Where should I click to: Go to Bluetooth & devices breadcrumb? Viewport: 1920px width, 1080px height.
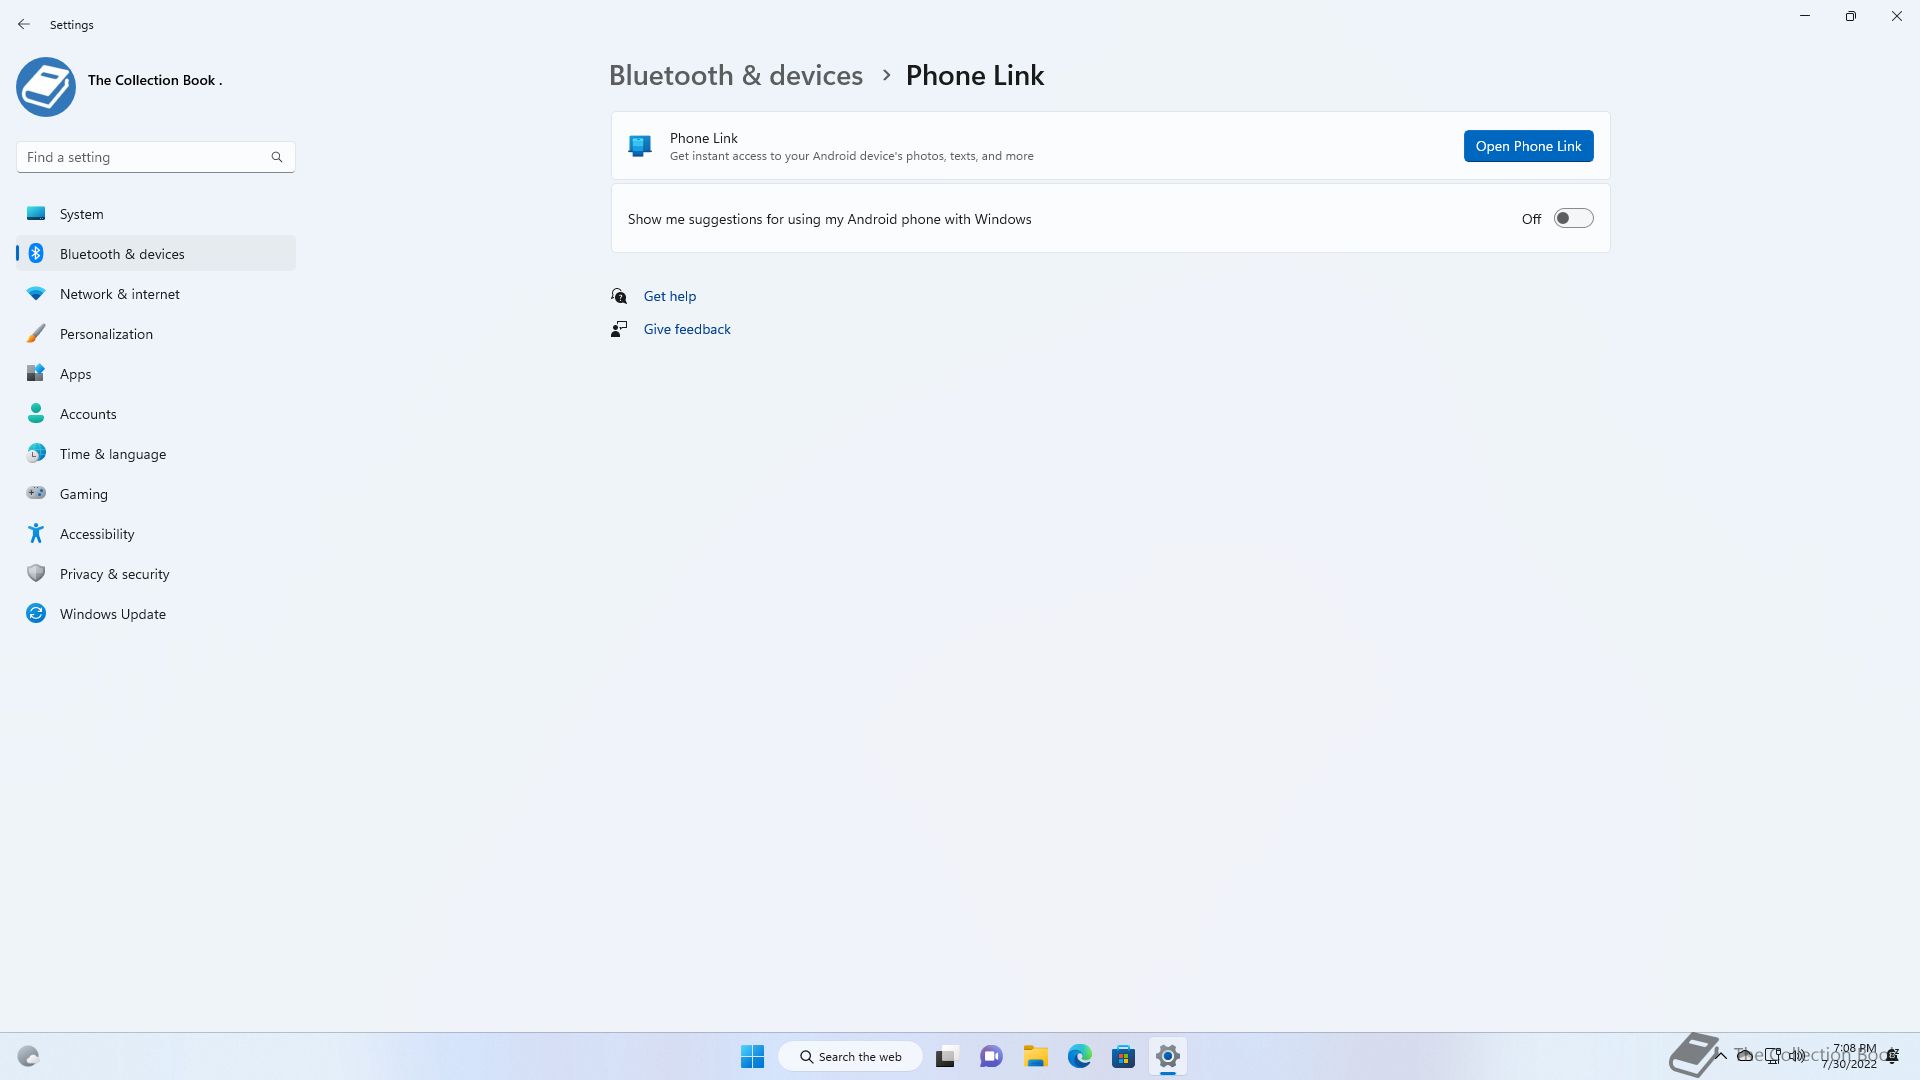[735, 75]
